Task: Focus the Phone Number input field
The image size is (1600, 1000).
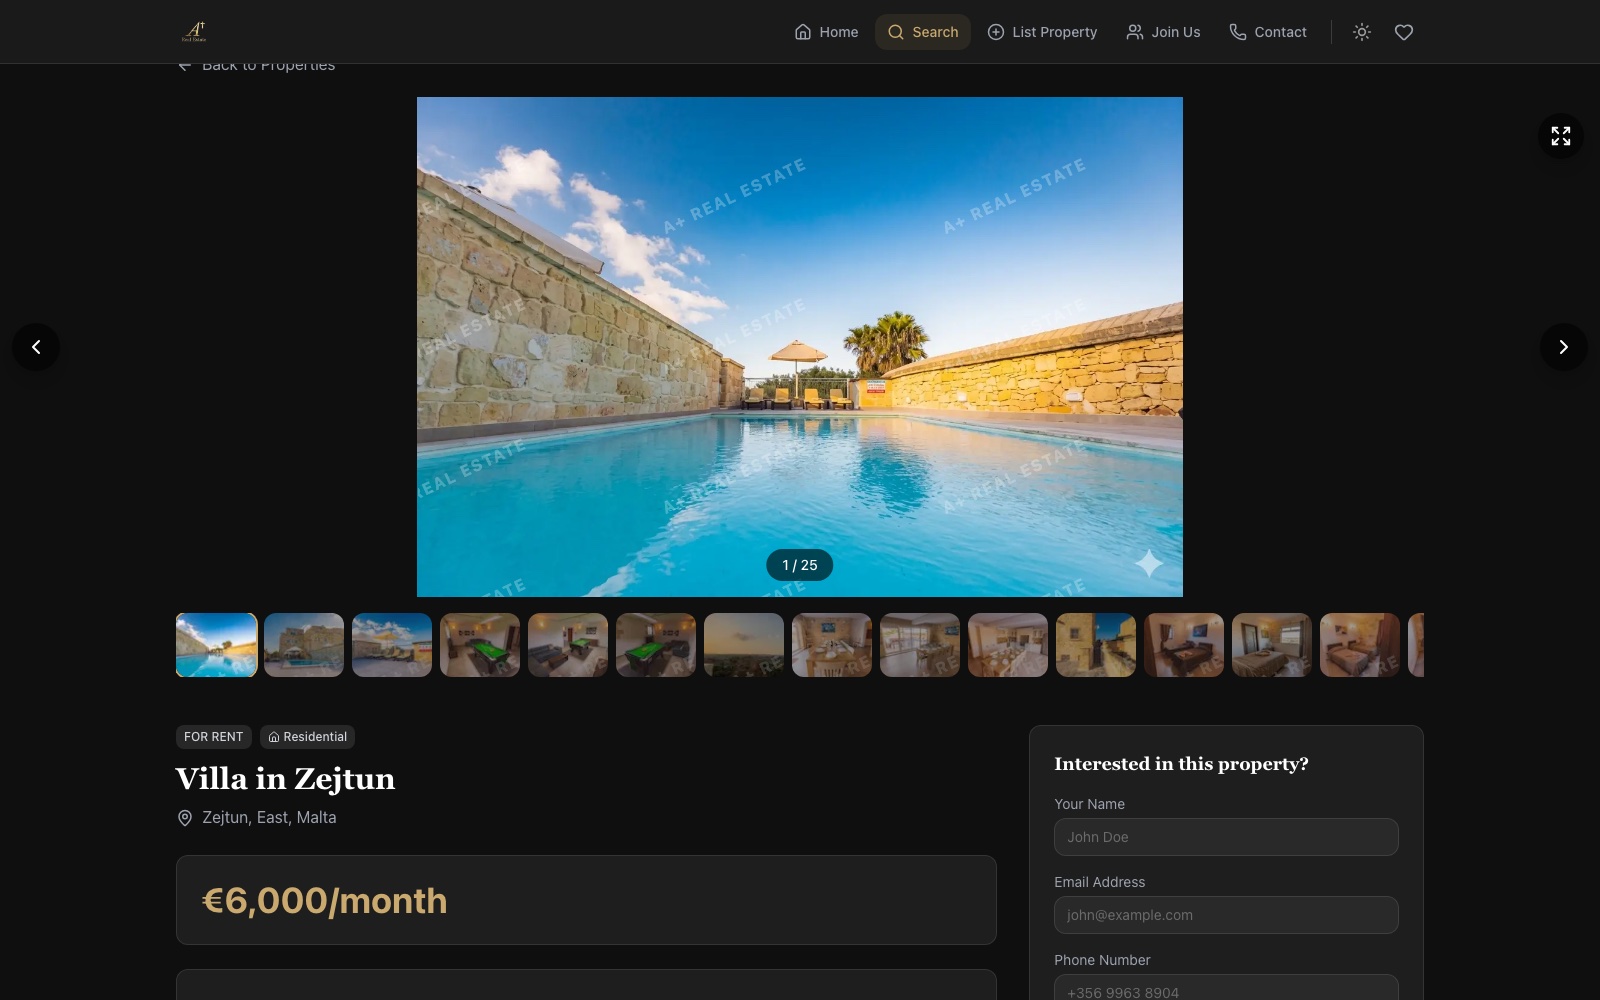Action: (1226, 988)
